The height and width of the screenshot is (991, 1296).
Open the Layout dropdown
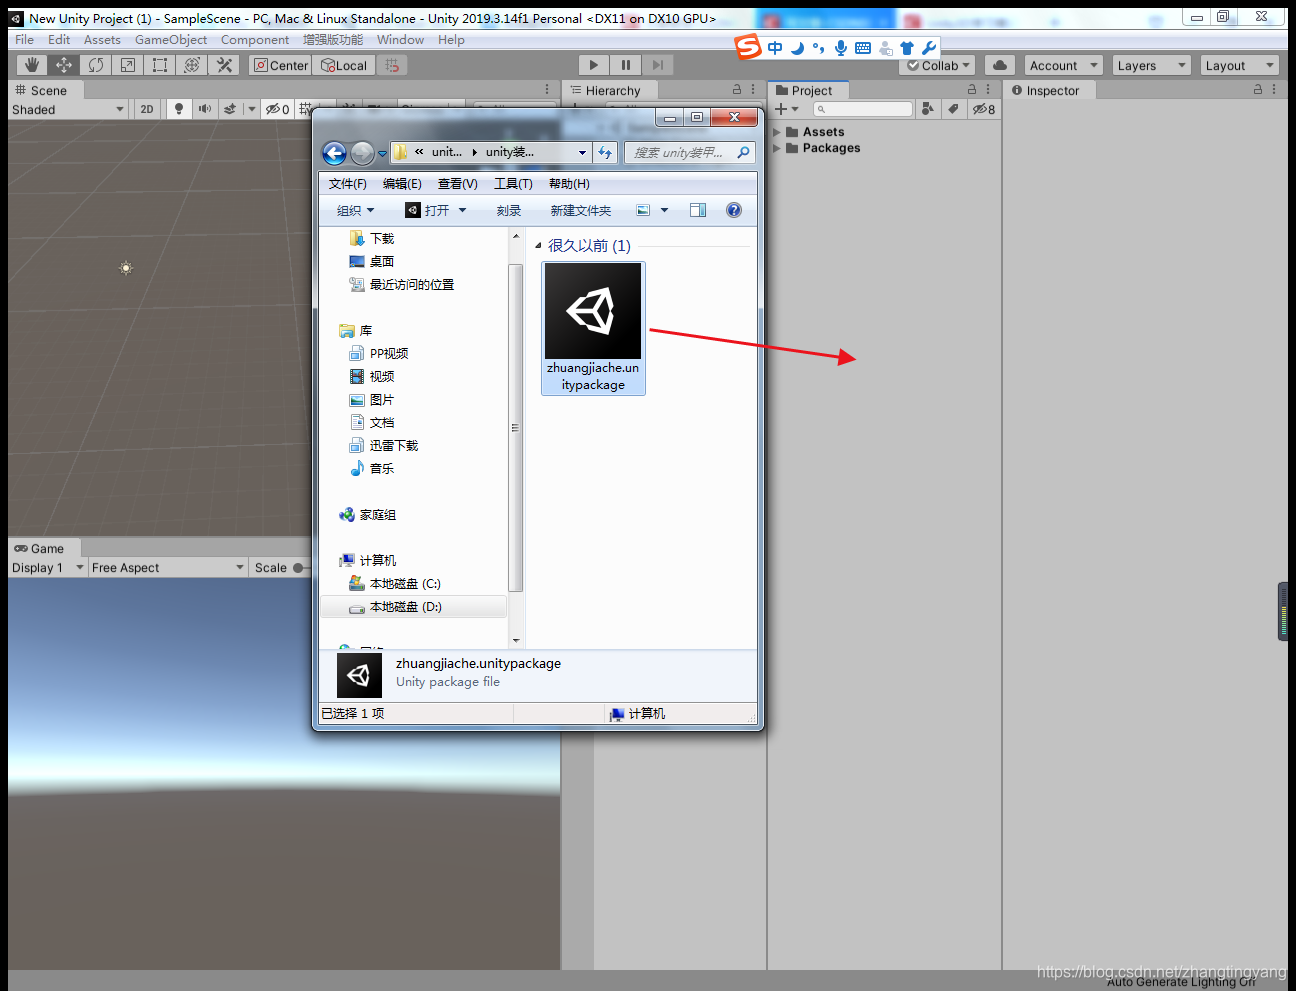coord(1239,65)
